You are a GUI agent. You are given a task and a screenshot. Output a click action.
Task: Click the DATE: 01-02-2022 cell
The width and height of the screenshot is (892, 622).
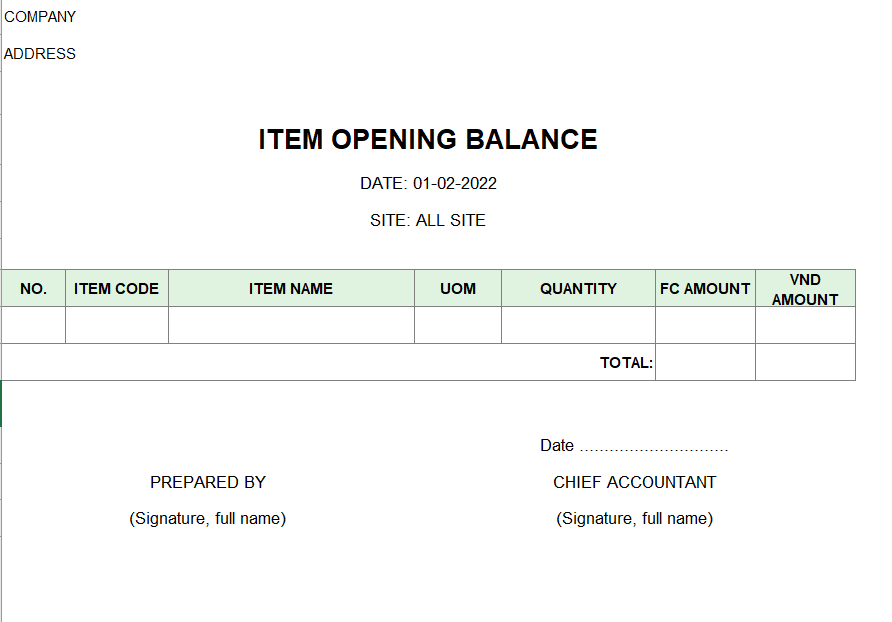click(428, 184)
